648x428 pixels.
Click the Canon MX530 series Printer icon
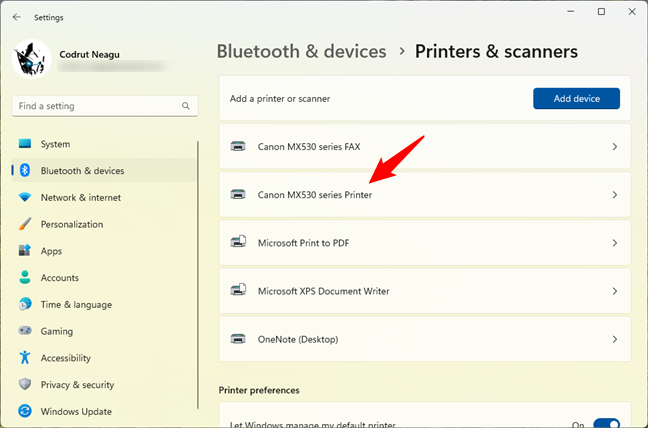click(238, 194)
